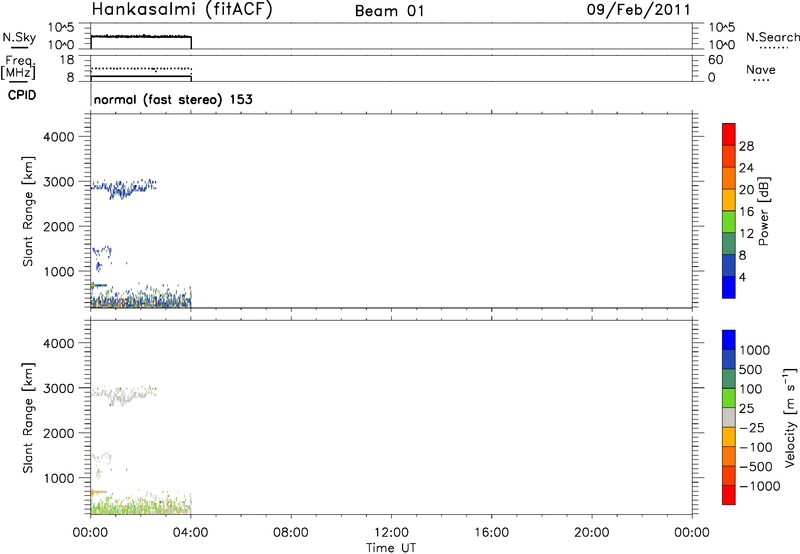The width and height of the screenshot is (800, 554).
Task: Click the Slant Range [km] label of power panel
Action: pos(28,211)
